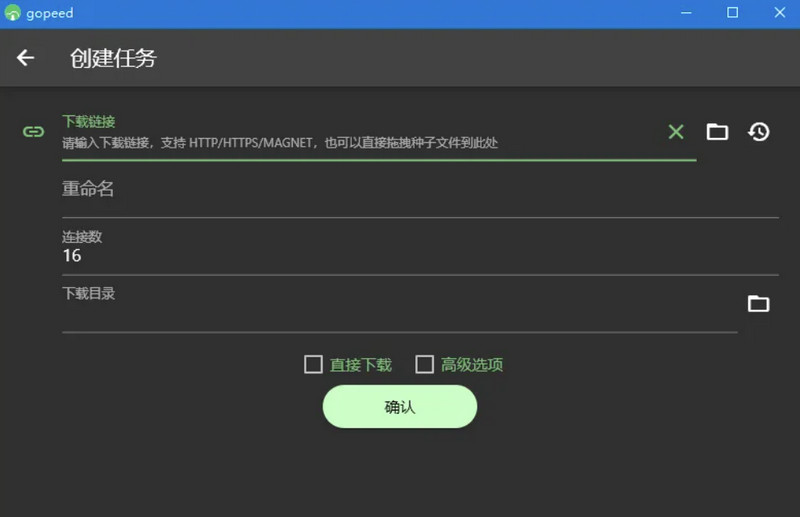
Task: Close the gopeed window
Action: click(x=780, y=13)
